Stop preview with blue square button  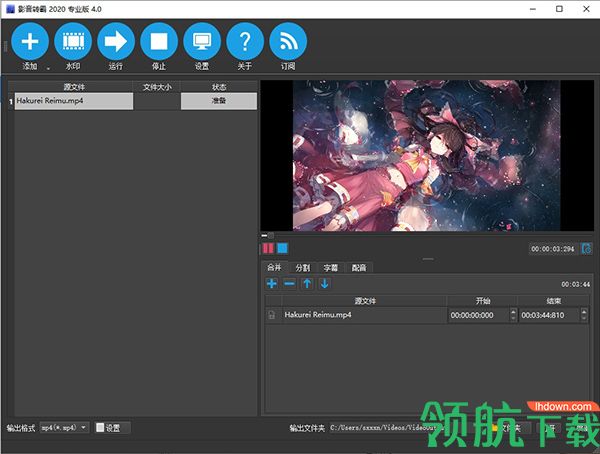pos(282,248)
